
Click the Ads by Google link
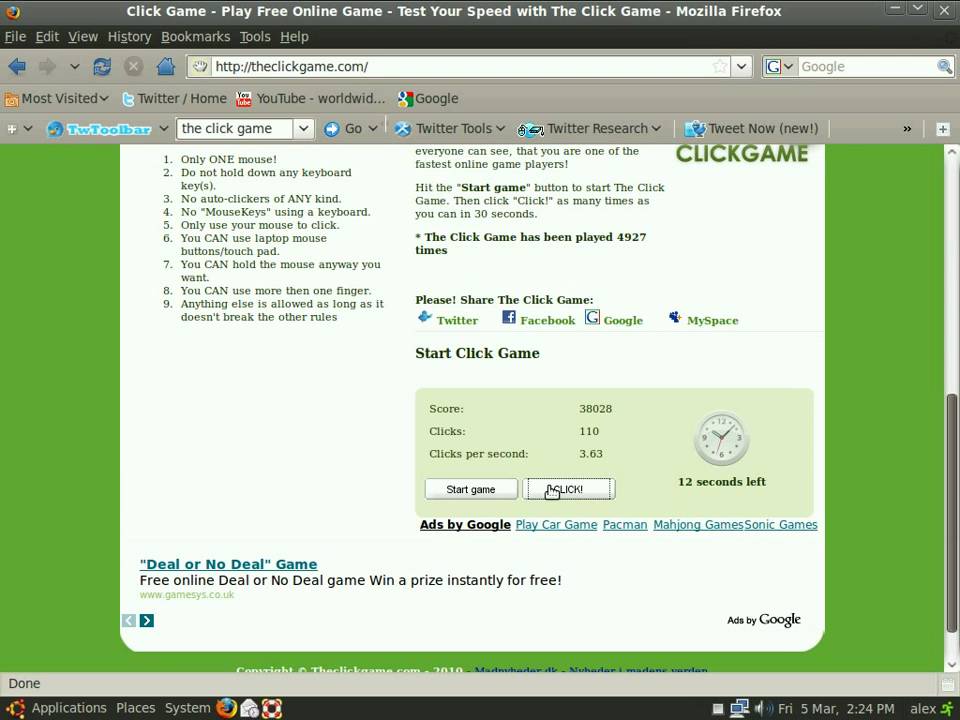click(465, 525)
